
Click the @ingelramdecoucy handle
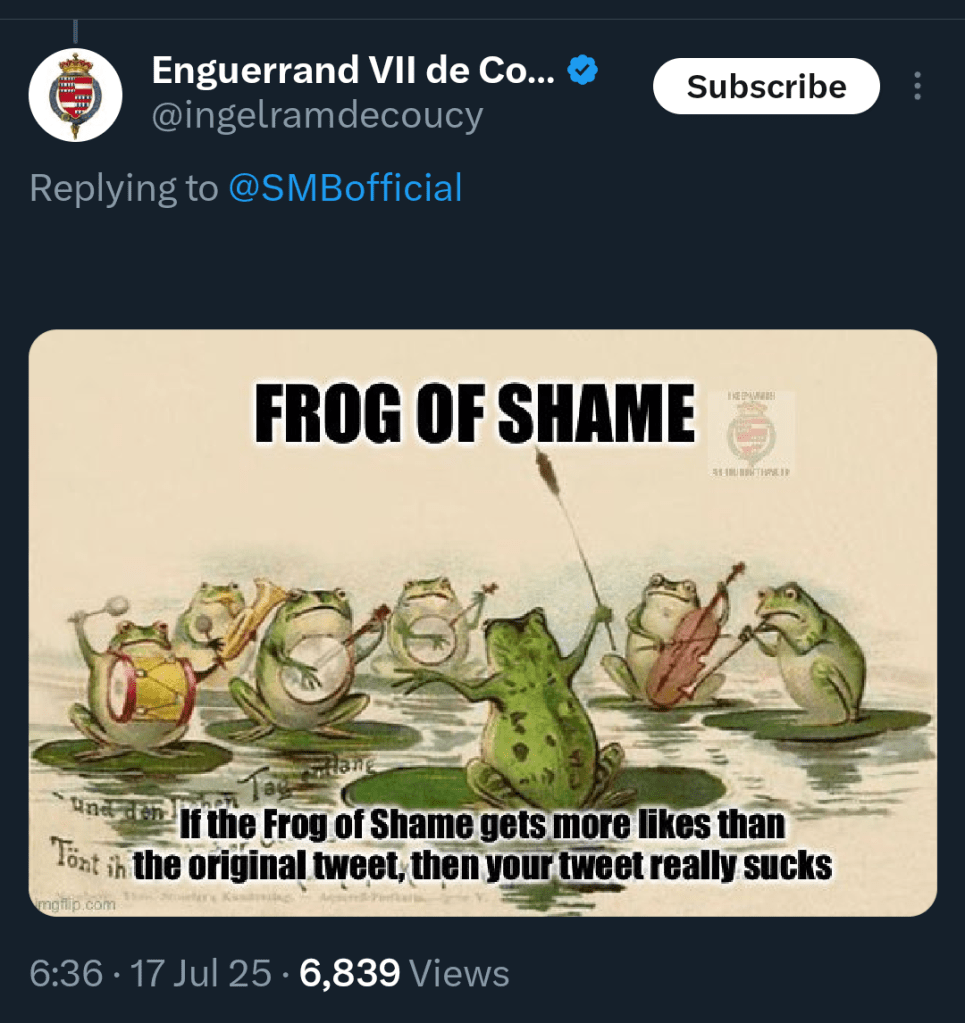click(x=317, y=116)
